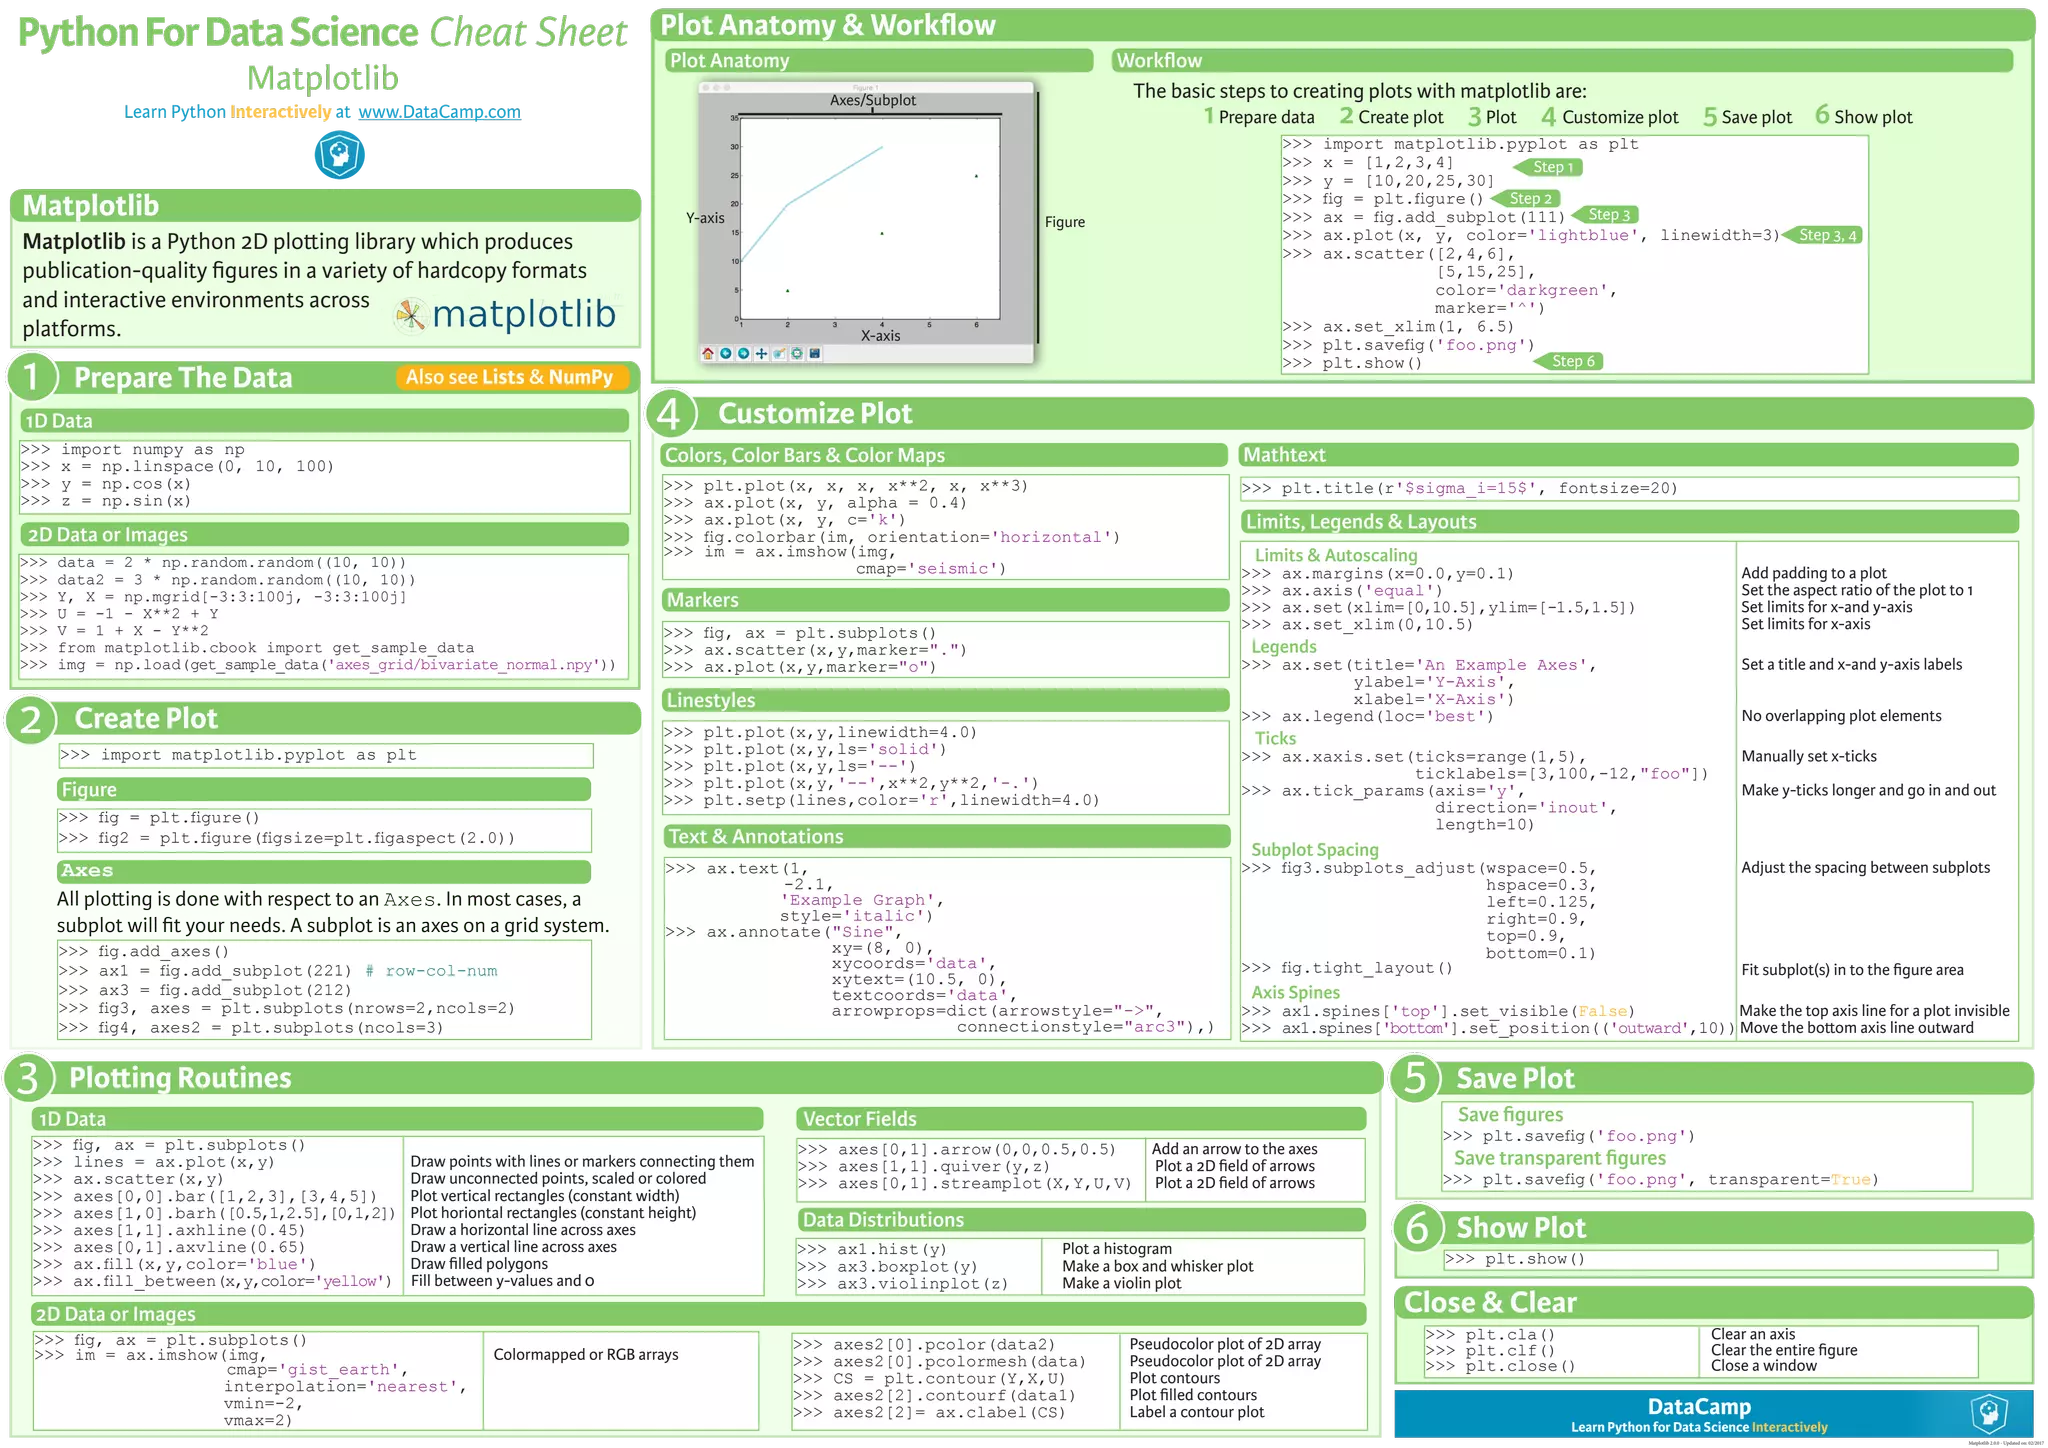Click the DataCamp shield logo under Matplotlib title

(340, 155)
